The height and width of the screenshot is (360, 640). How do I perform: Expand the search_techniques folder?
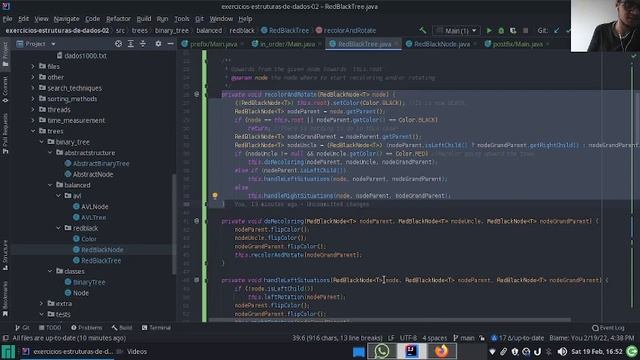pyautogui.click(x=33, y=88)
